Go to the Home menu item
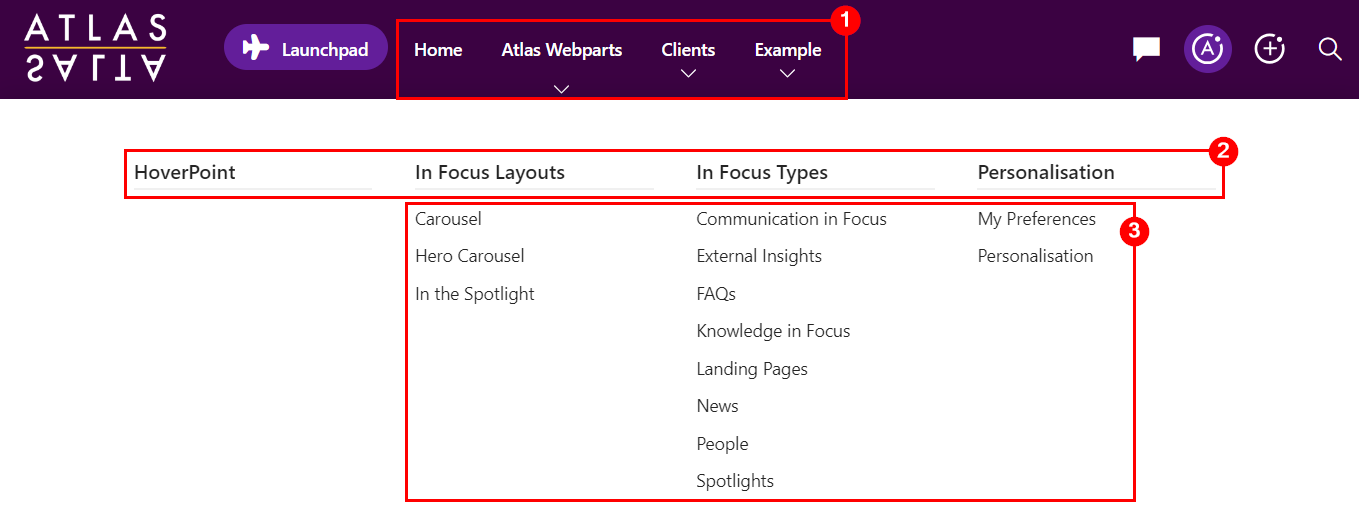Screen dimensions: 1359x517 click(x=438, y=50)
